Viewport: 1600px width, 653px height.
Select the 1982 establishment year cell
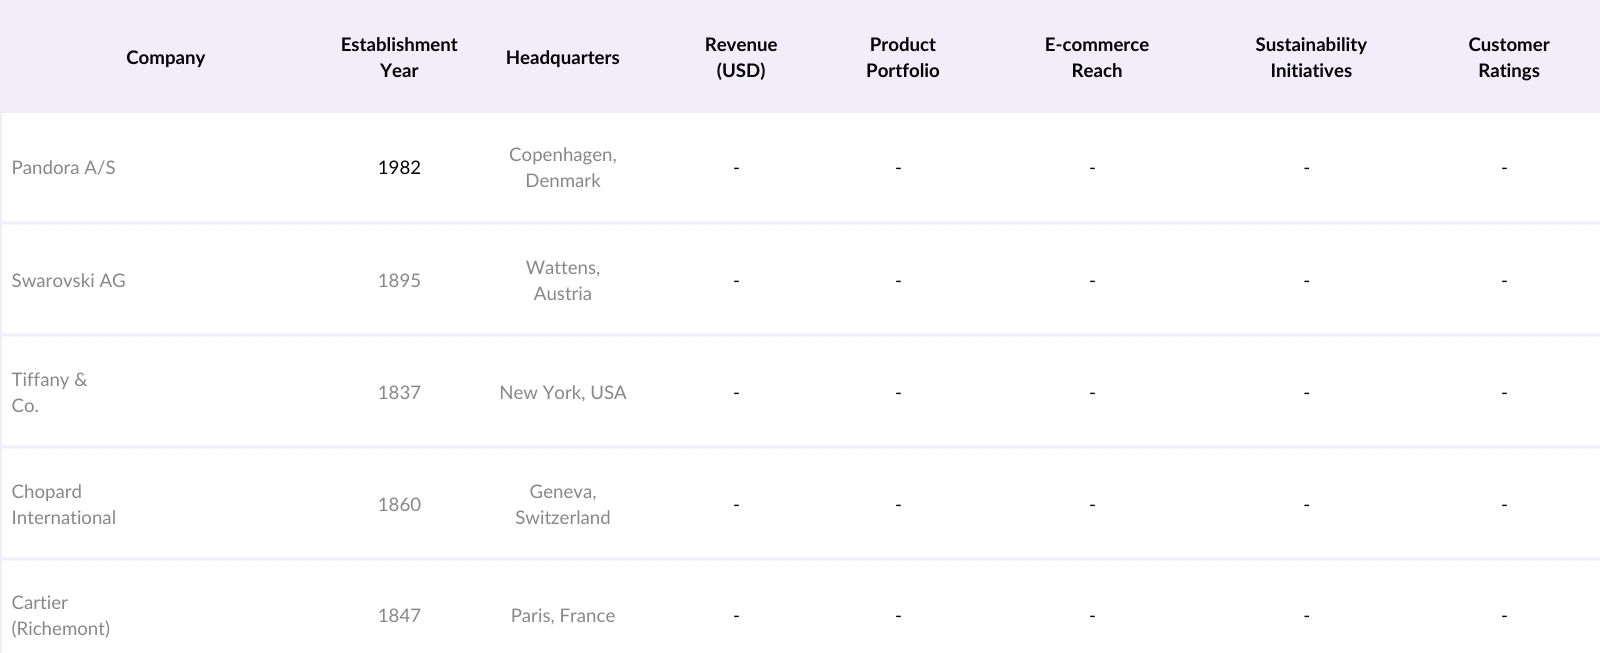coord(399,168)
